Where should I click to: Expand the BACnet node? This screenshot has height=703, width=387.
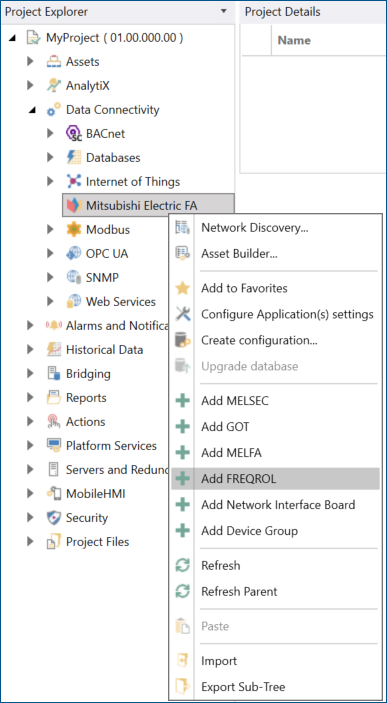50,134
